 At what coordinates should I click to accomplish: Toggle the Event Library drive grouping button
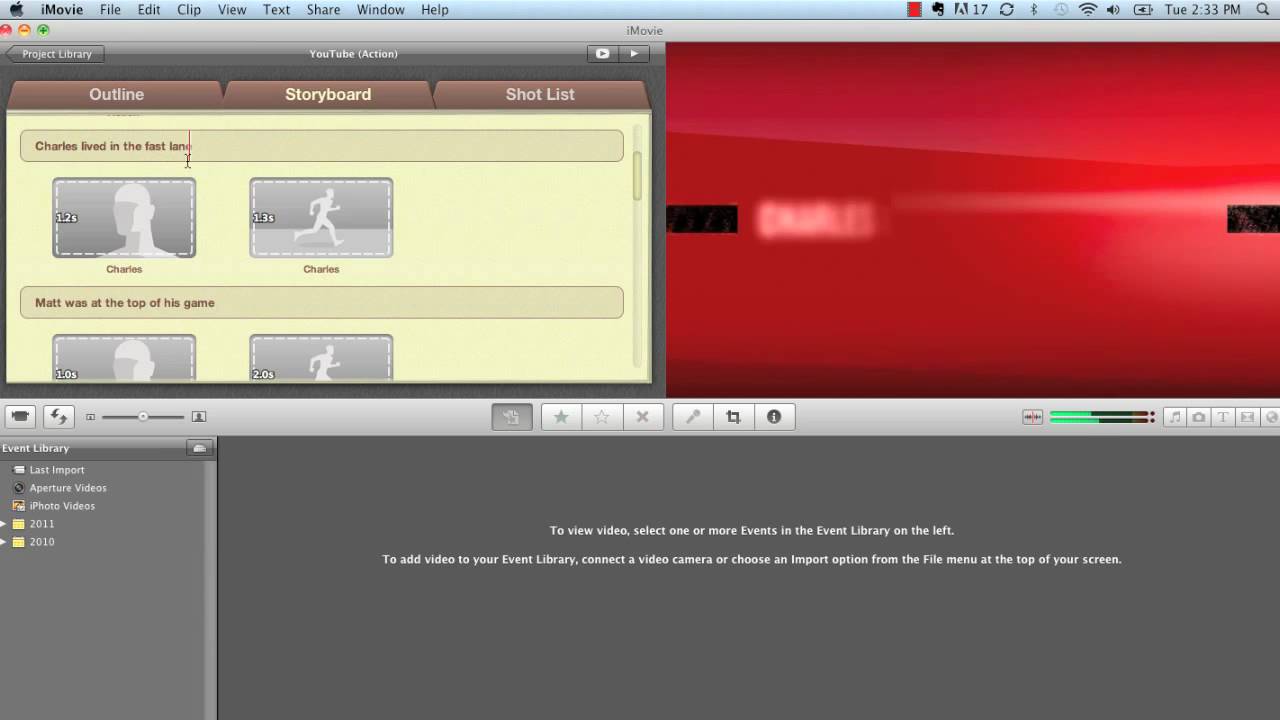(x=200, y=448)
